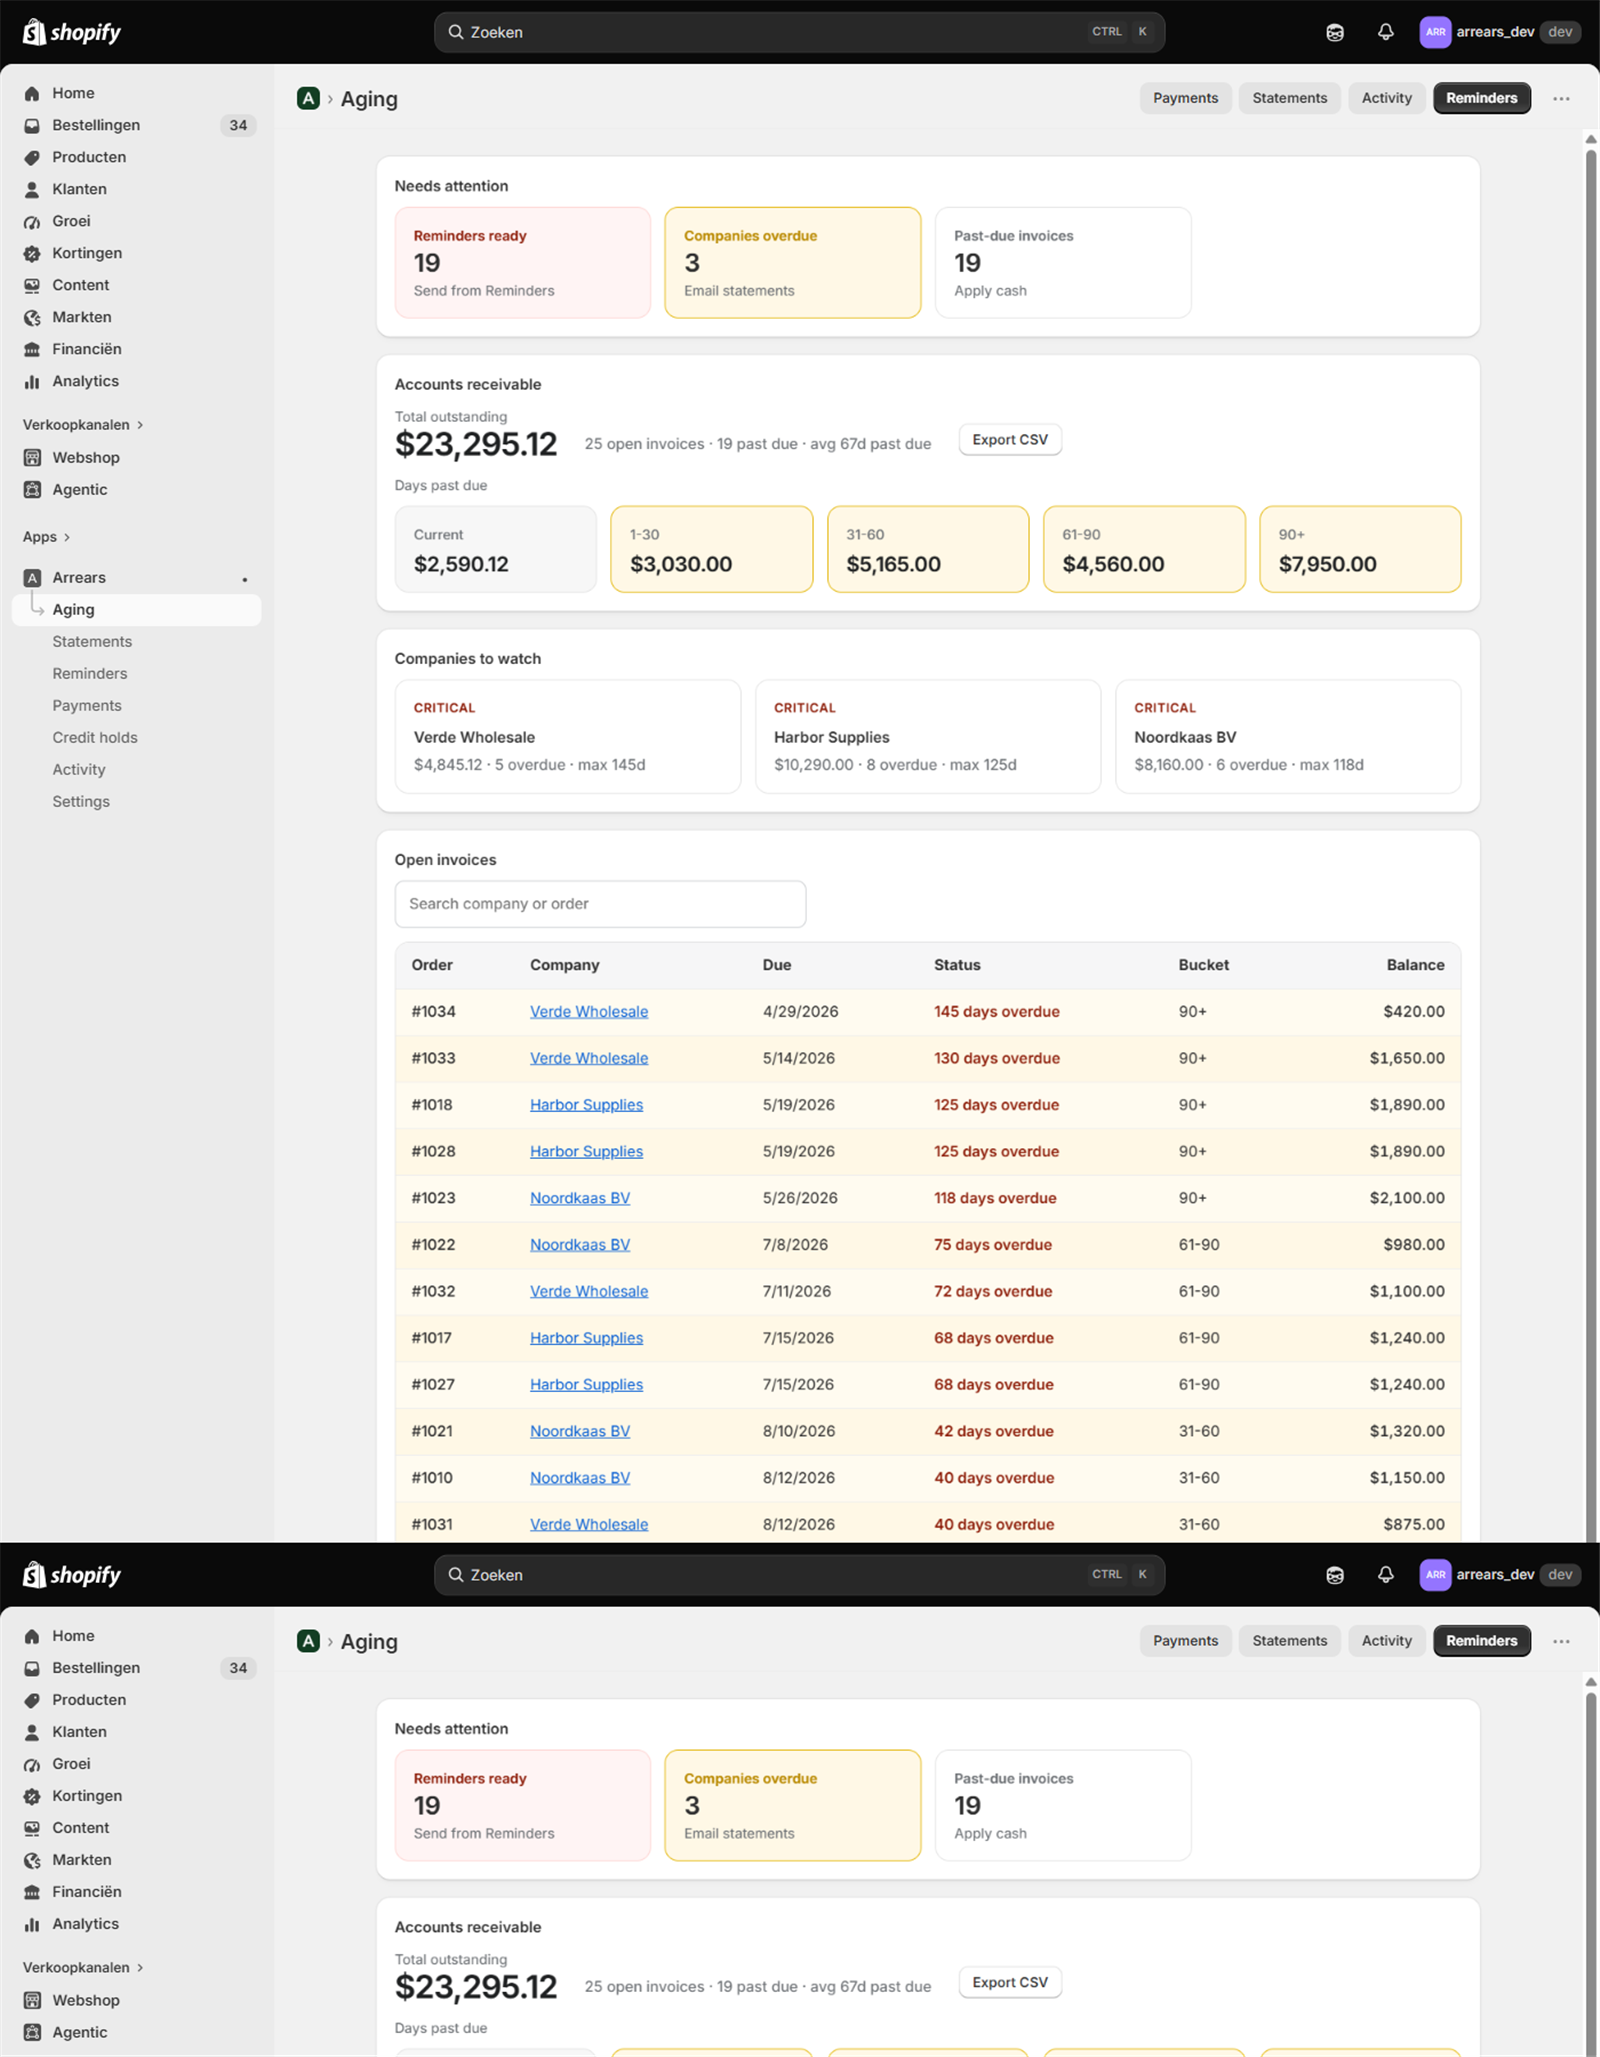Click Producten tag icon in the topmost sidebar
The height and width of the screenshot is (2057, 1600).
pos(32,157)
